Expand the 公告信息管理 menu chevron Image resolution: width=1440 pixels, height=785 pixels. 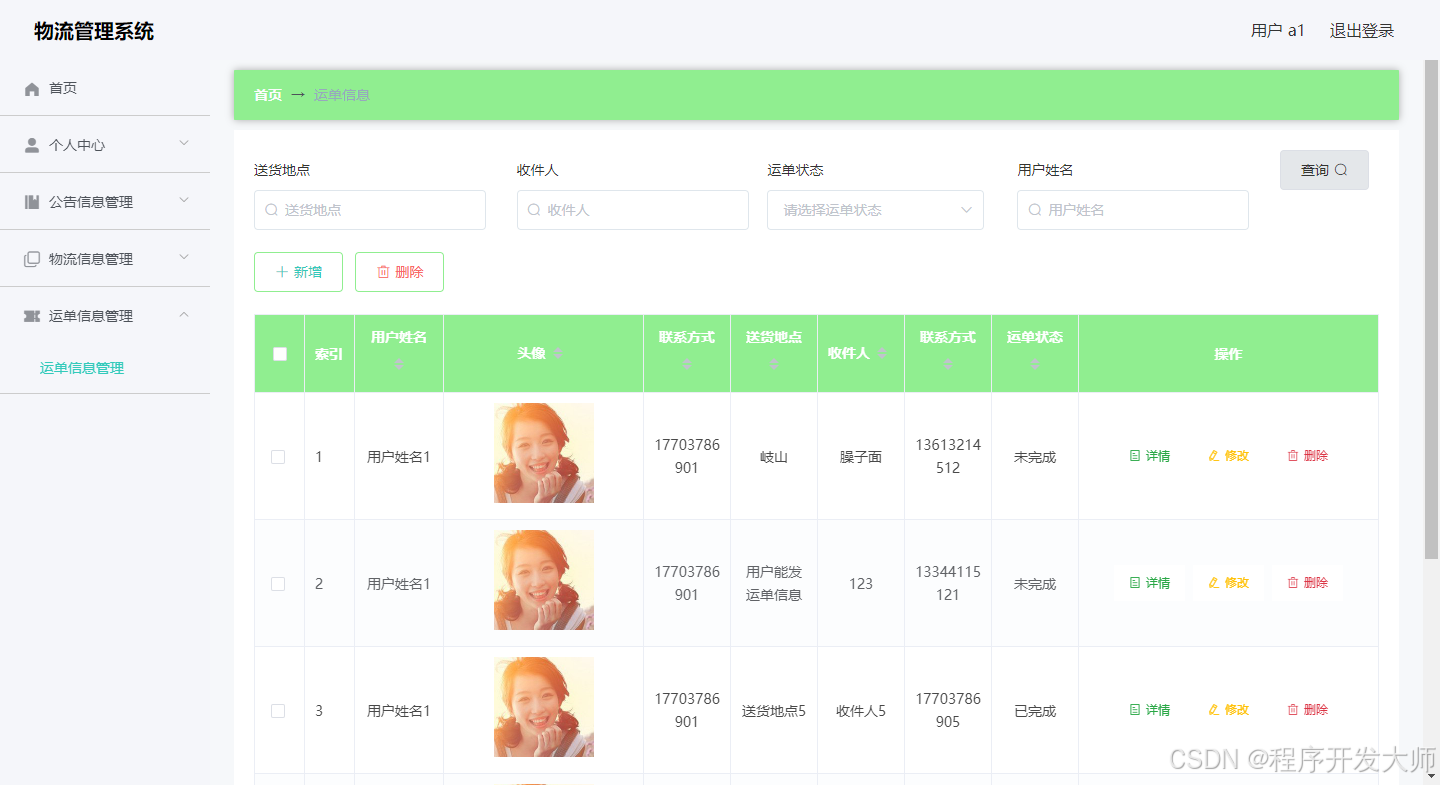184,201
